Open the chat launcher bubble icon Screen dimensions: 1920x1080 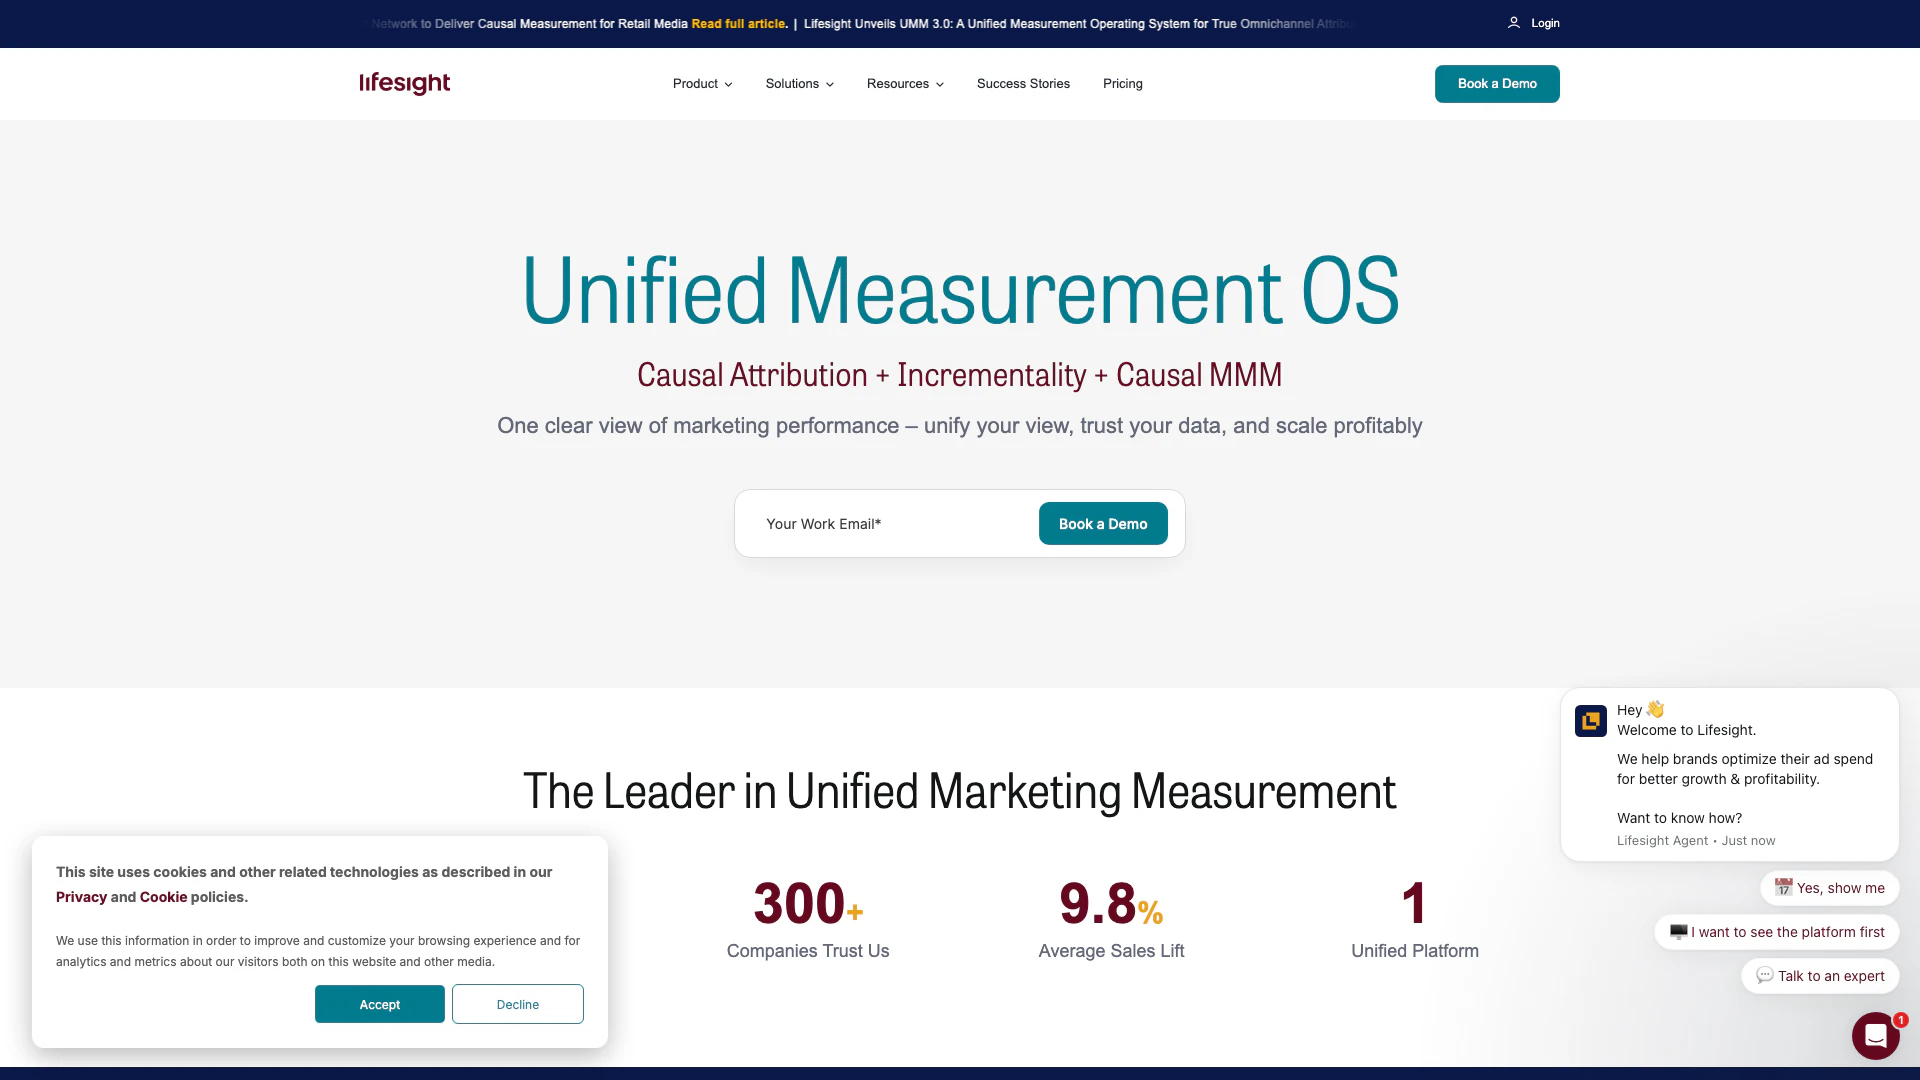click(x=1875, y=1036)
